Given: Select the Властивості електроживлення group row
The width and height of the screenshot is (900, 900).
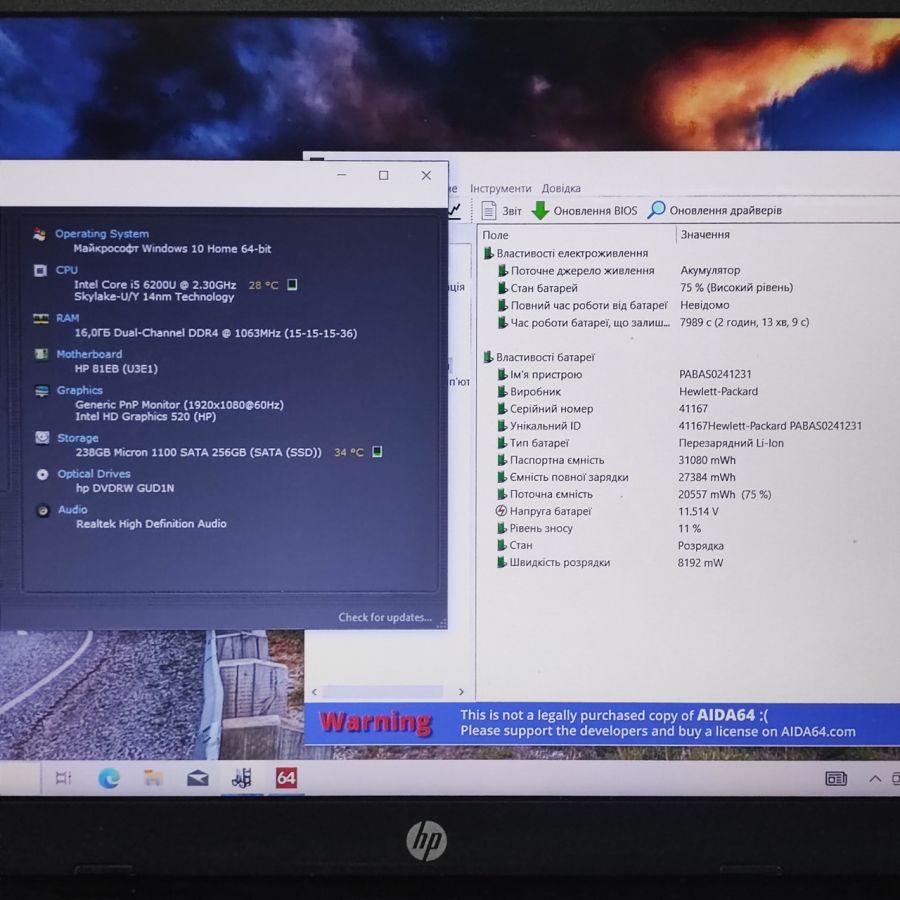Looking at the screenshot, I should pyautogui.click(x=565, y=253).
